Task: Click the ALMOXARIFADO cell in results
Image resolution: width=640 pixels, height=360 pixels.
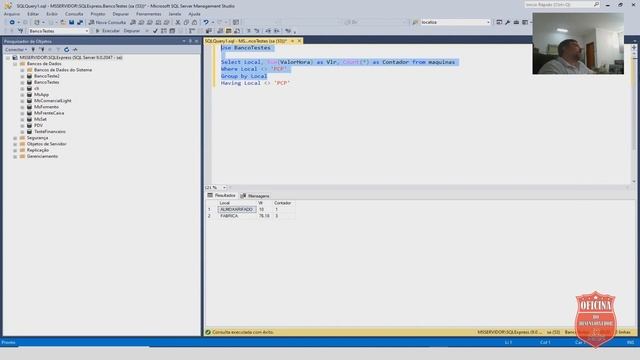Action: 237,209
